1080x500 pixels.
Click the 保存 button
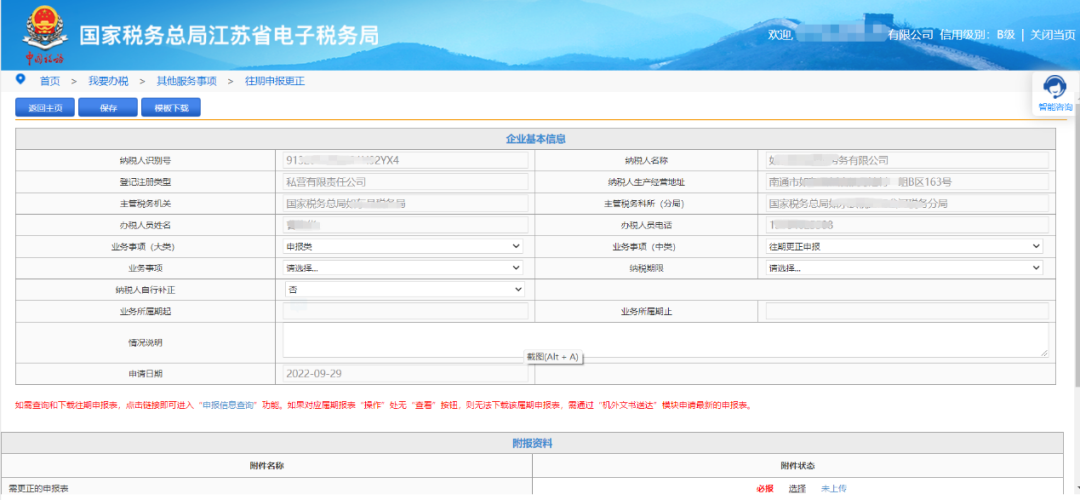click(108, 108)
